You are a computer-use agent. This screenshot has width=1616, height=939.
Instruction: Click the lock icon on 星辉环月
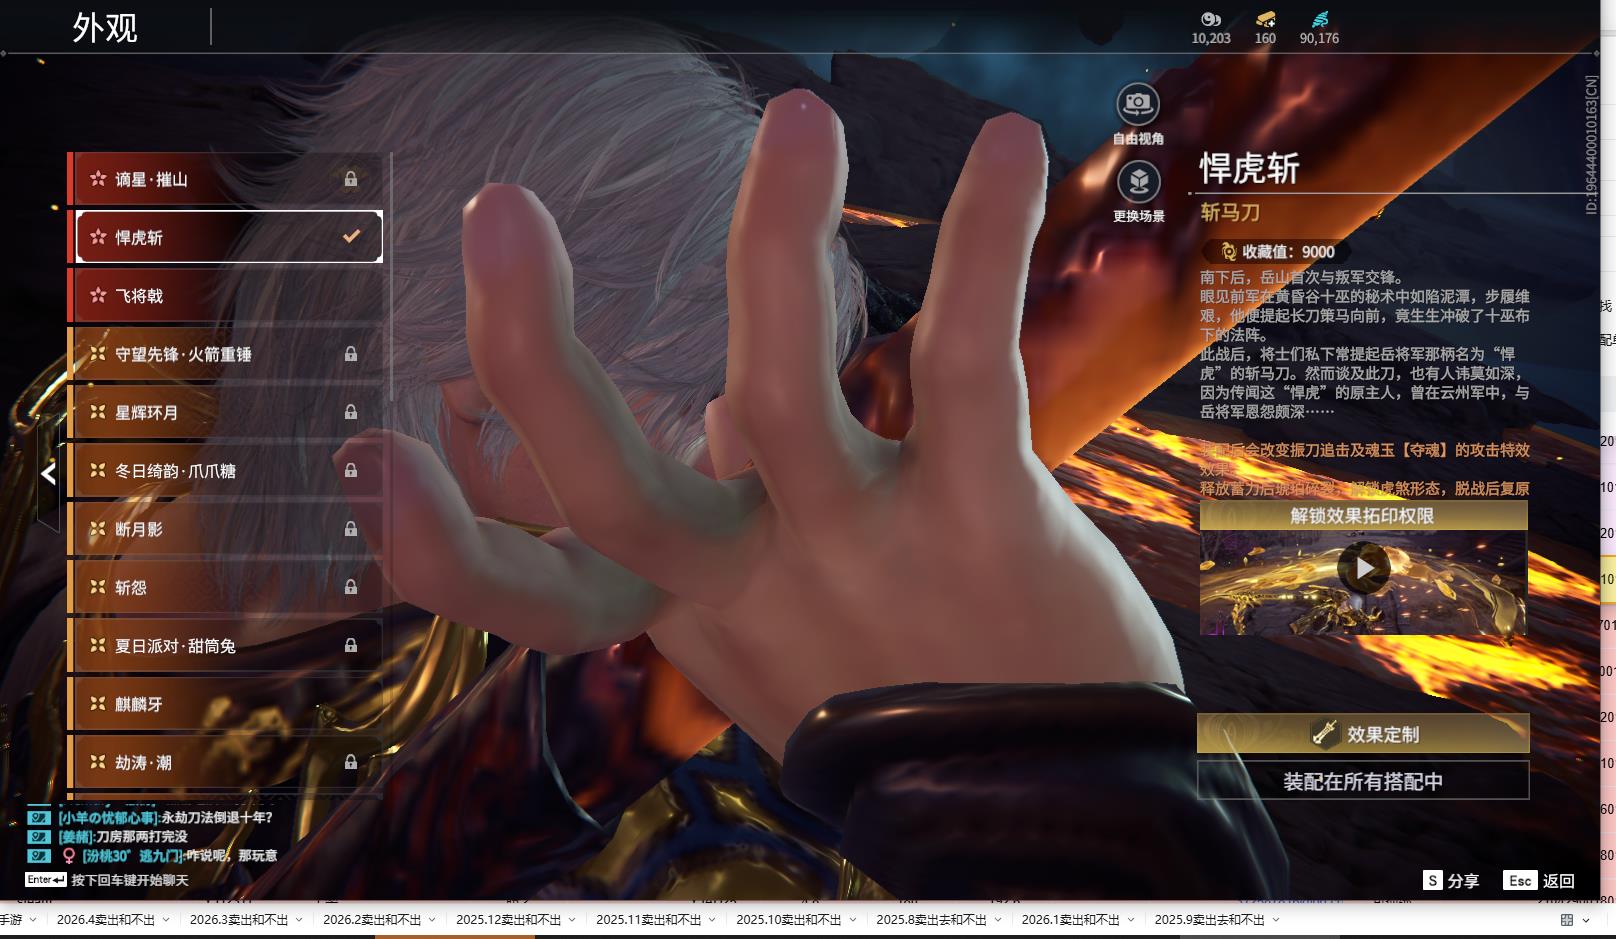point(351,412)
